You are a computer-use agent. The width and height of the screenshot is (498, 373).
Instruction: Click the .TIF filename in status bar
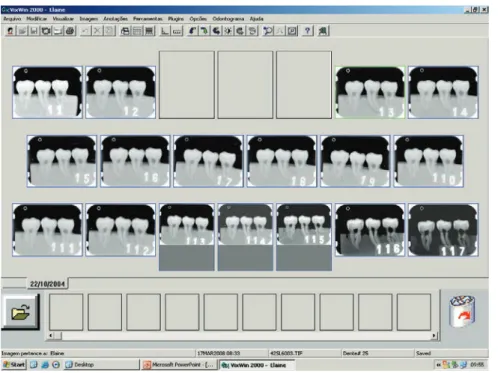[286, 353]
